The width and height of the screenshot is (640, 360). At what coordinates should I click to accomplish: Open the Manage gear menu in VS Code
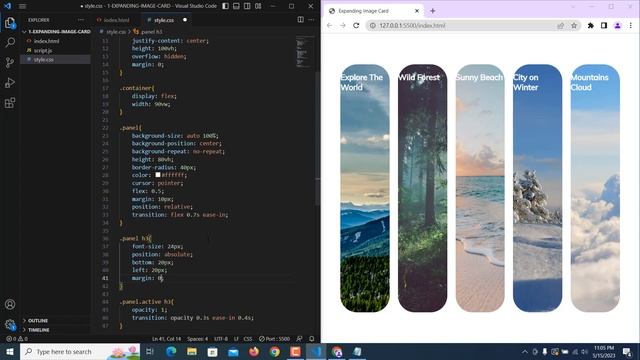click(10, 325)
